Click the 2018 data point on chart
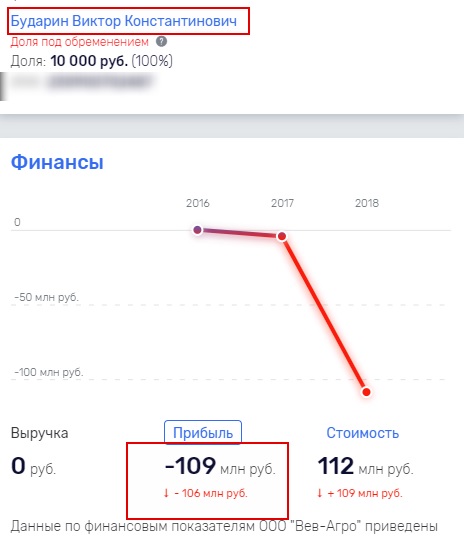 366,392
